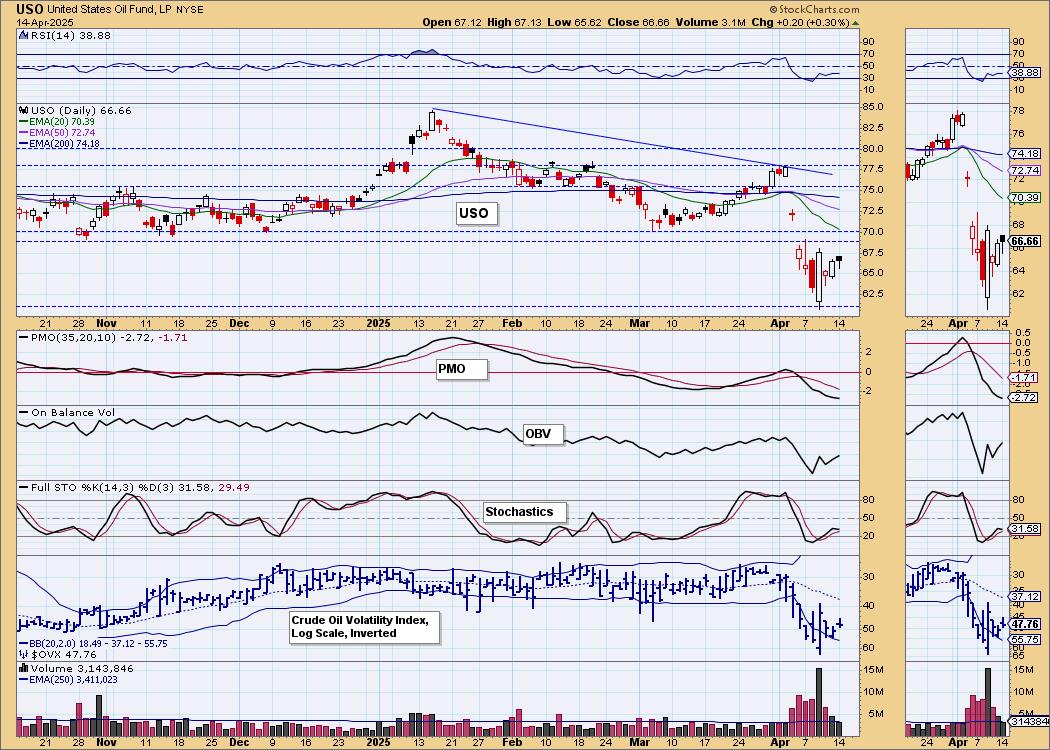
Task: Click the 70.39 price tag on right
Action: click(1026, 198)
